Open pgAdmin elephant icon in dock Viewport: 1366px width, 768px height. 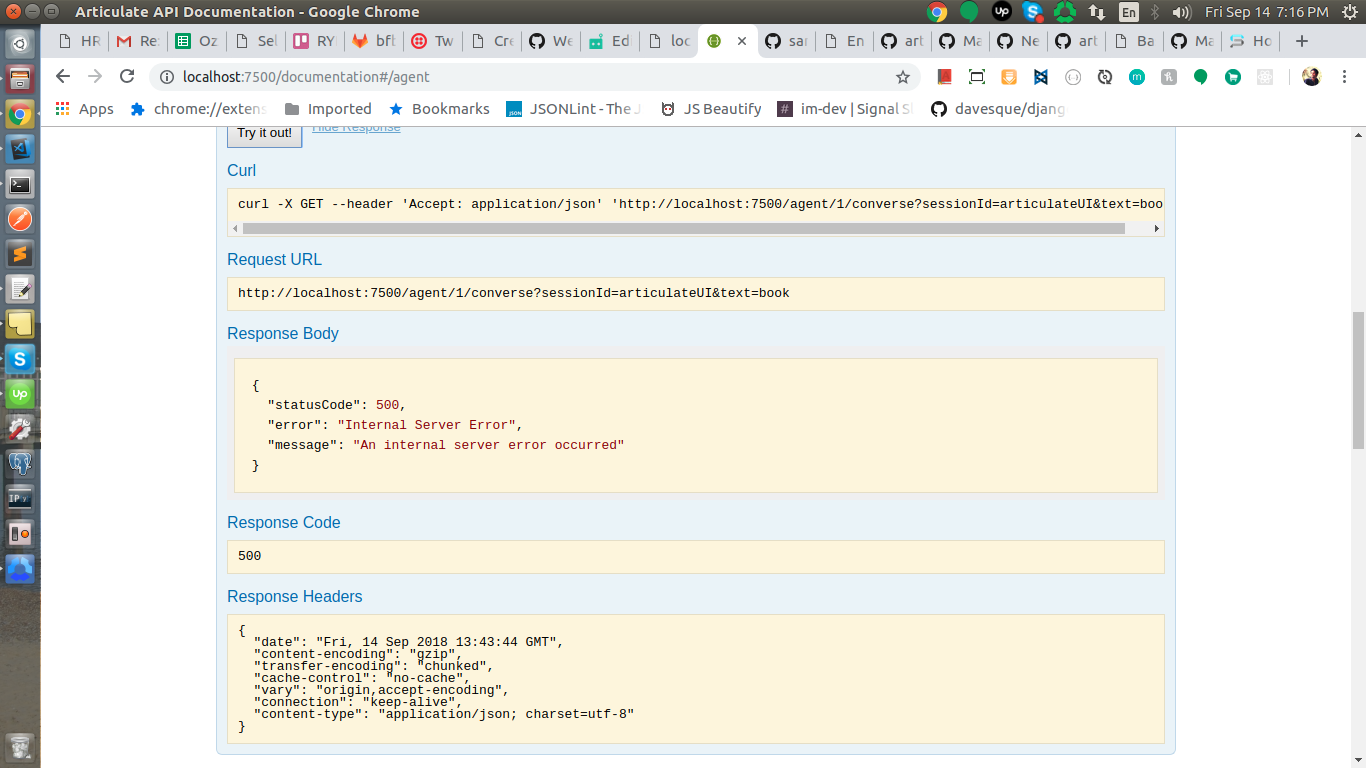[x=20, y=463]
